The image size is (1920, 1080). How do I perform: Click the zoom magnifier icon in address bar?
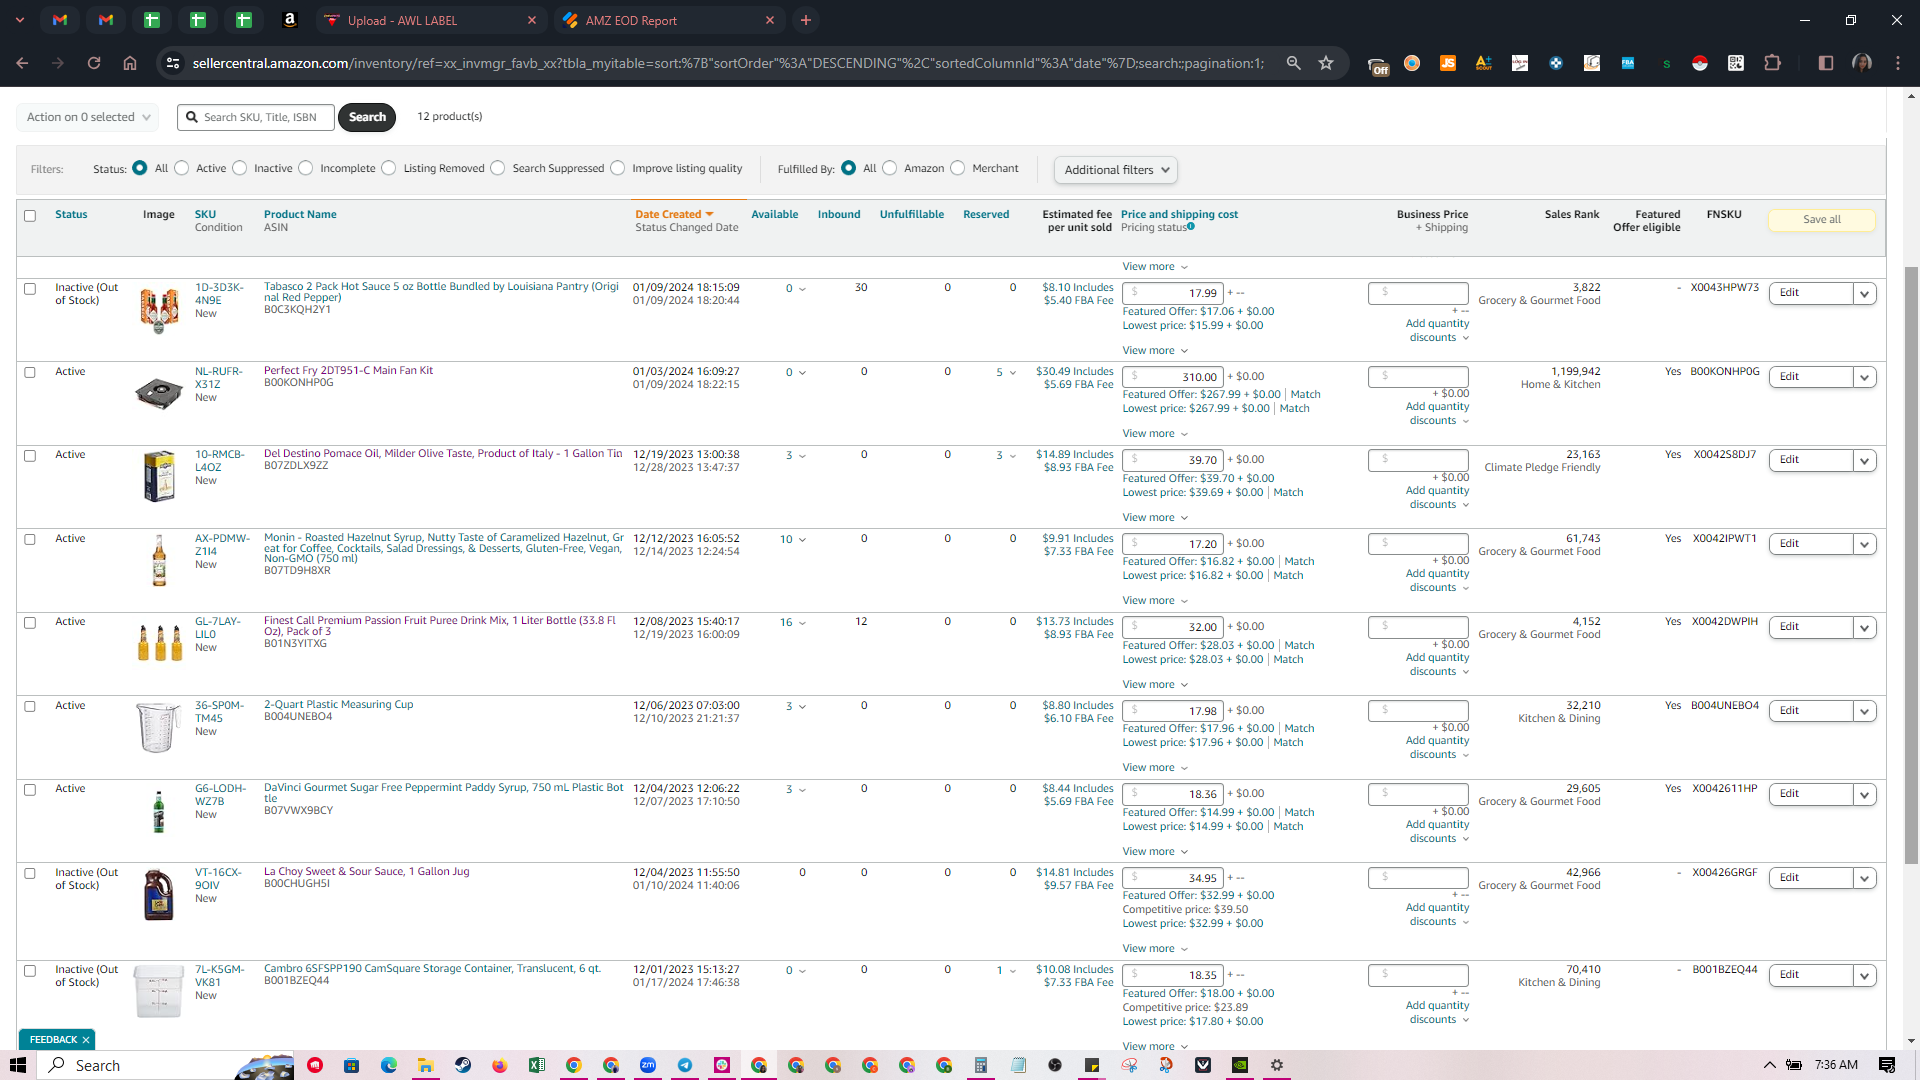[1293, 63]
